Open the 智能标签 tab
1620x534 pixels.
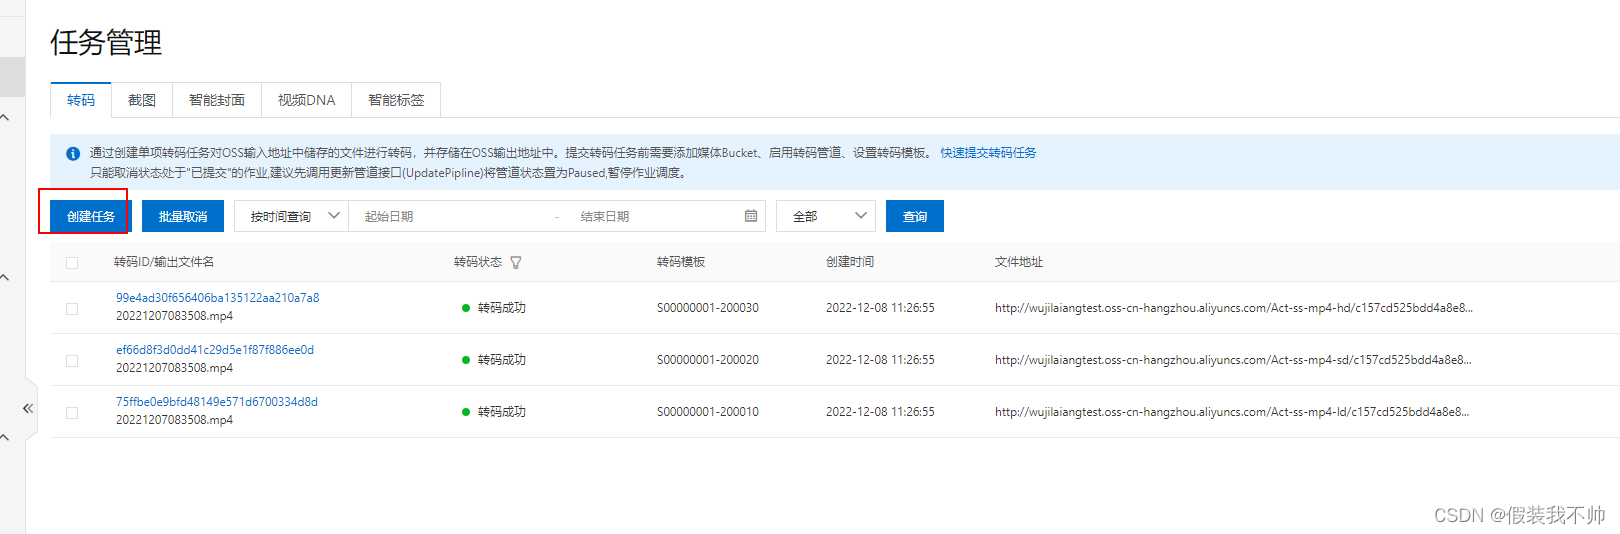[x=396, y=100]
